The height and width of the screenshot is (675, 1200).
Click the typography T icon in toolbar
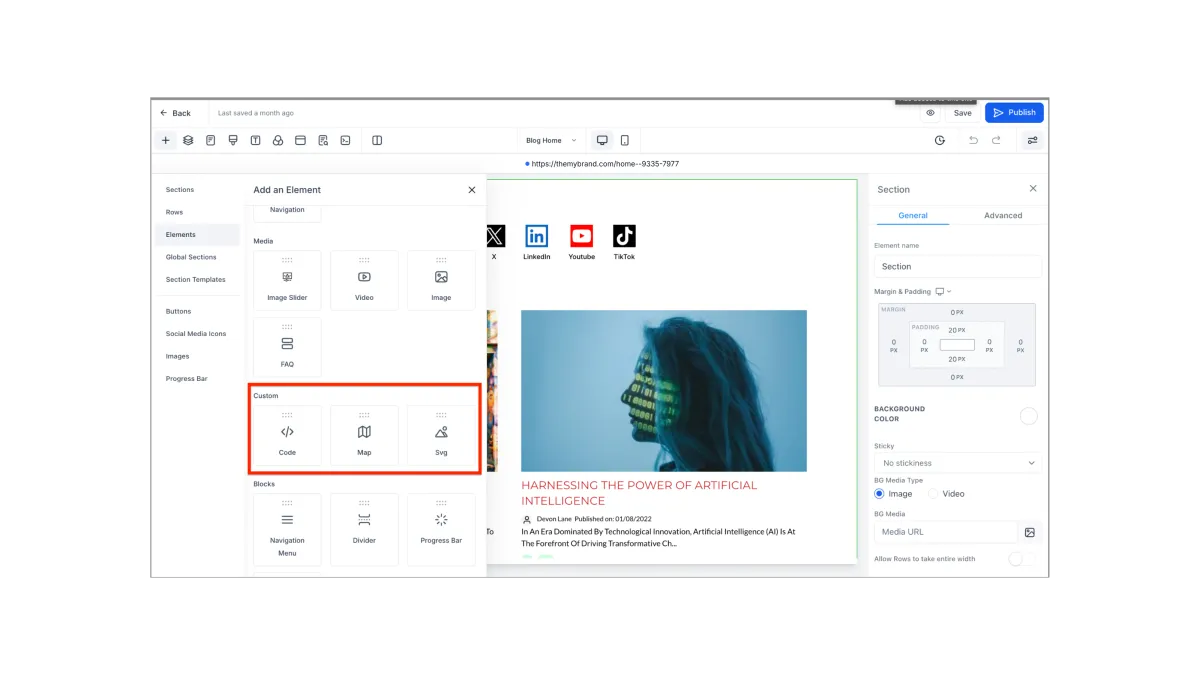pos(255,141)
